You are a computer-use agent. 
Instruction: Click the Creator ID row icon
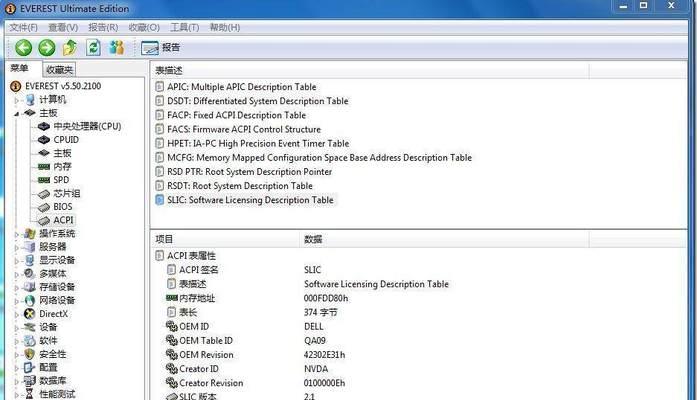[172, 369]
